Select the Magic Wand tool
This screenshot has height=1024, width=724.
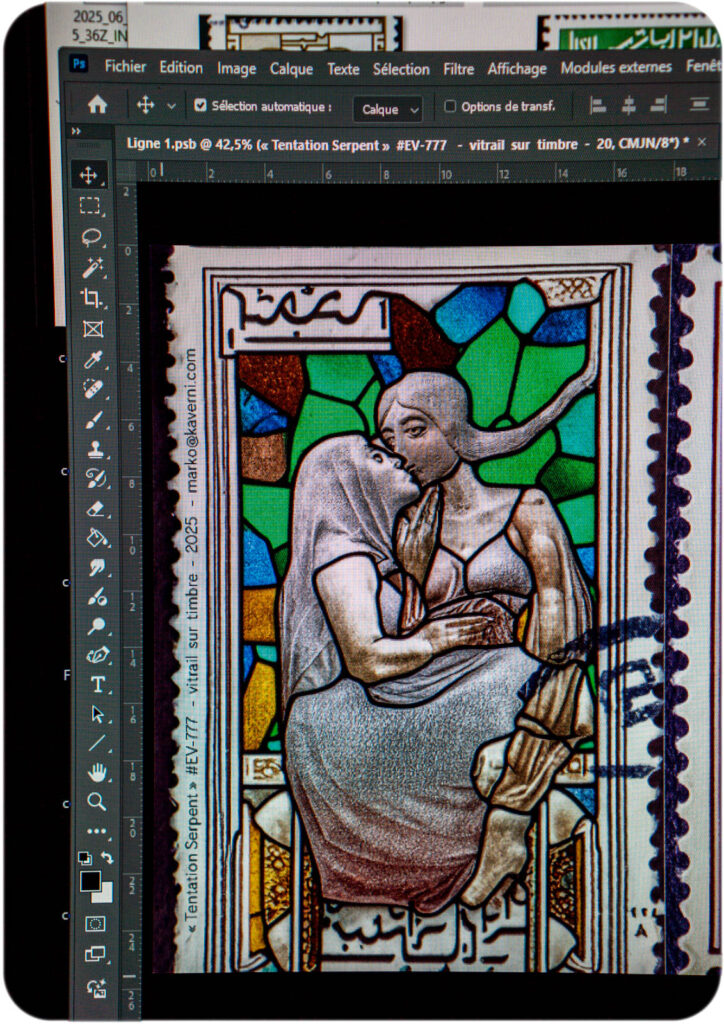coord(92,267)
